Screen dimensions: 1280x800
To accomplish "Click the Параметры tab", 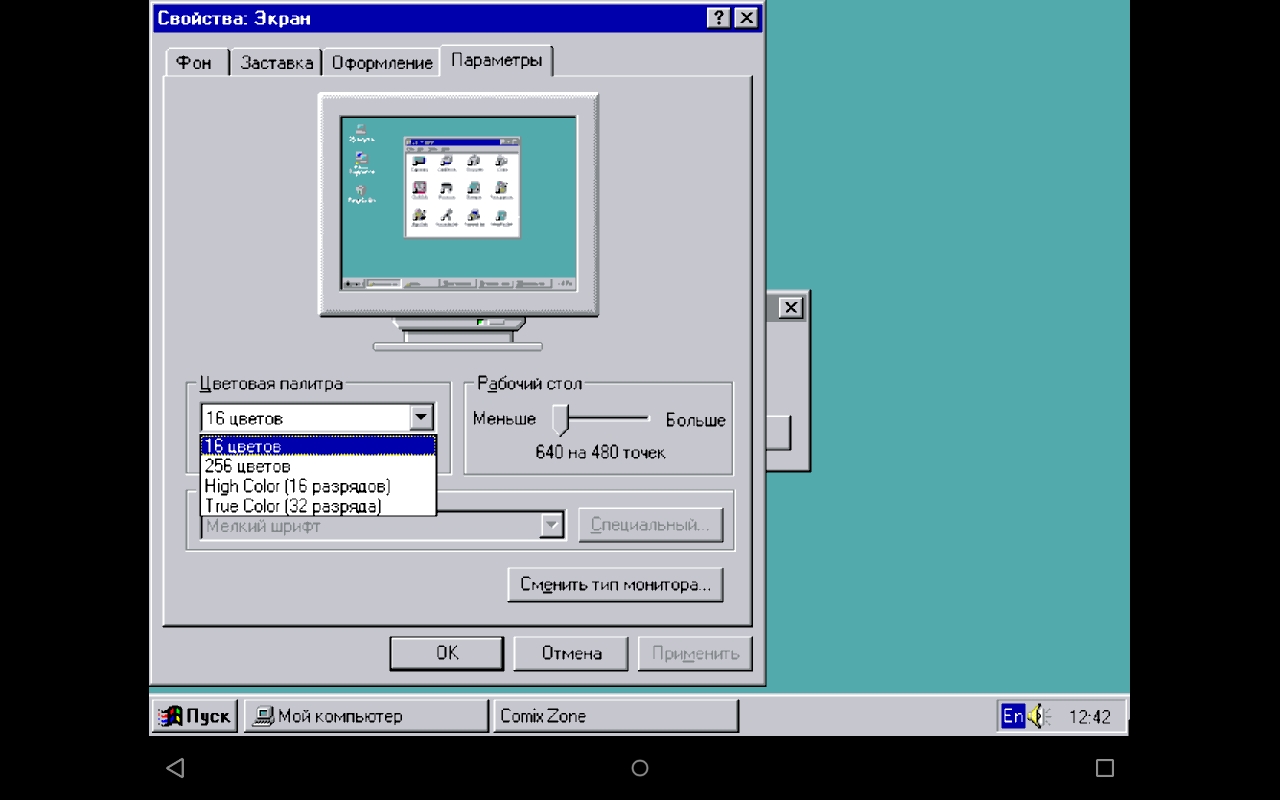I will click(496, 60).
